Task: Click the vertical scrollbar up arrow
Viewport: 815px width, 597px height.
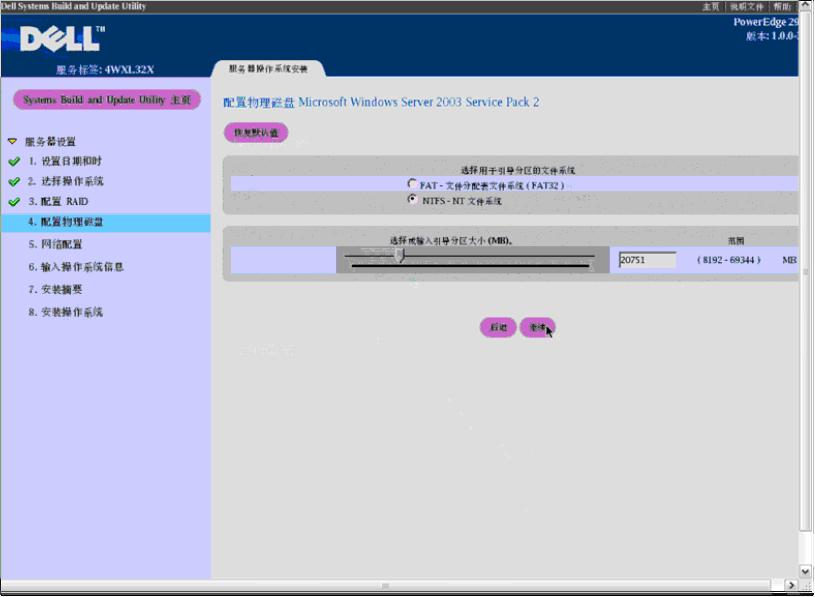Action: click(x=806, y=6)
